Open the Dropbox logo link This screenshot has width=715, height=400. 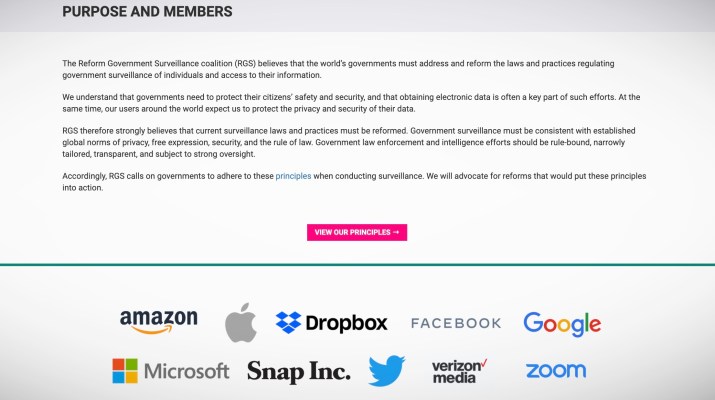[x=332, y=323]
